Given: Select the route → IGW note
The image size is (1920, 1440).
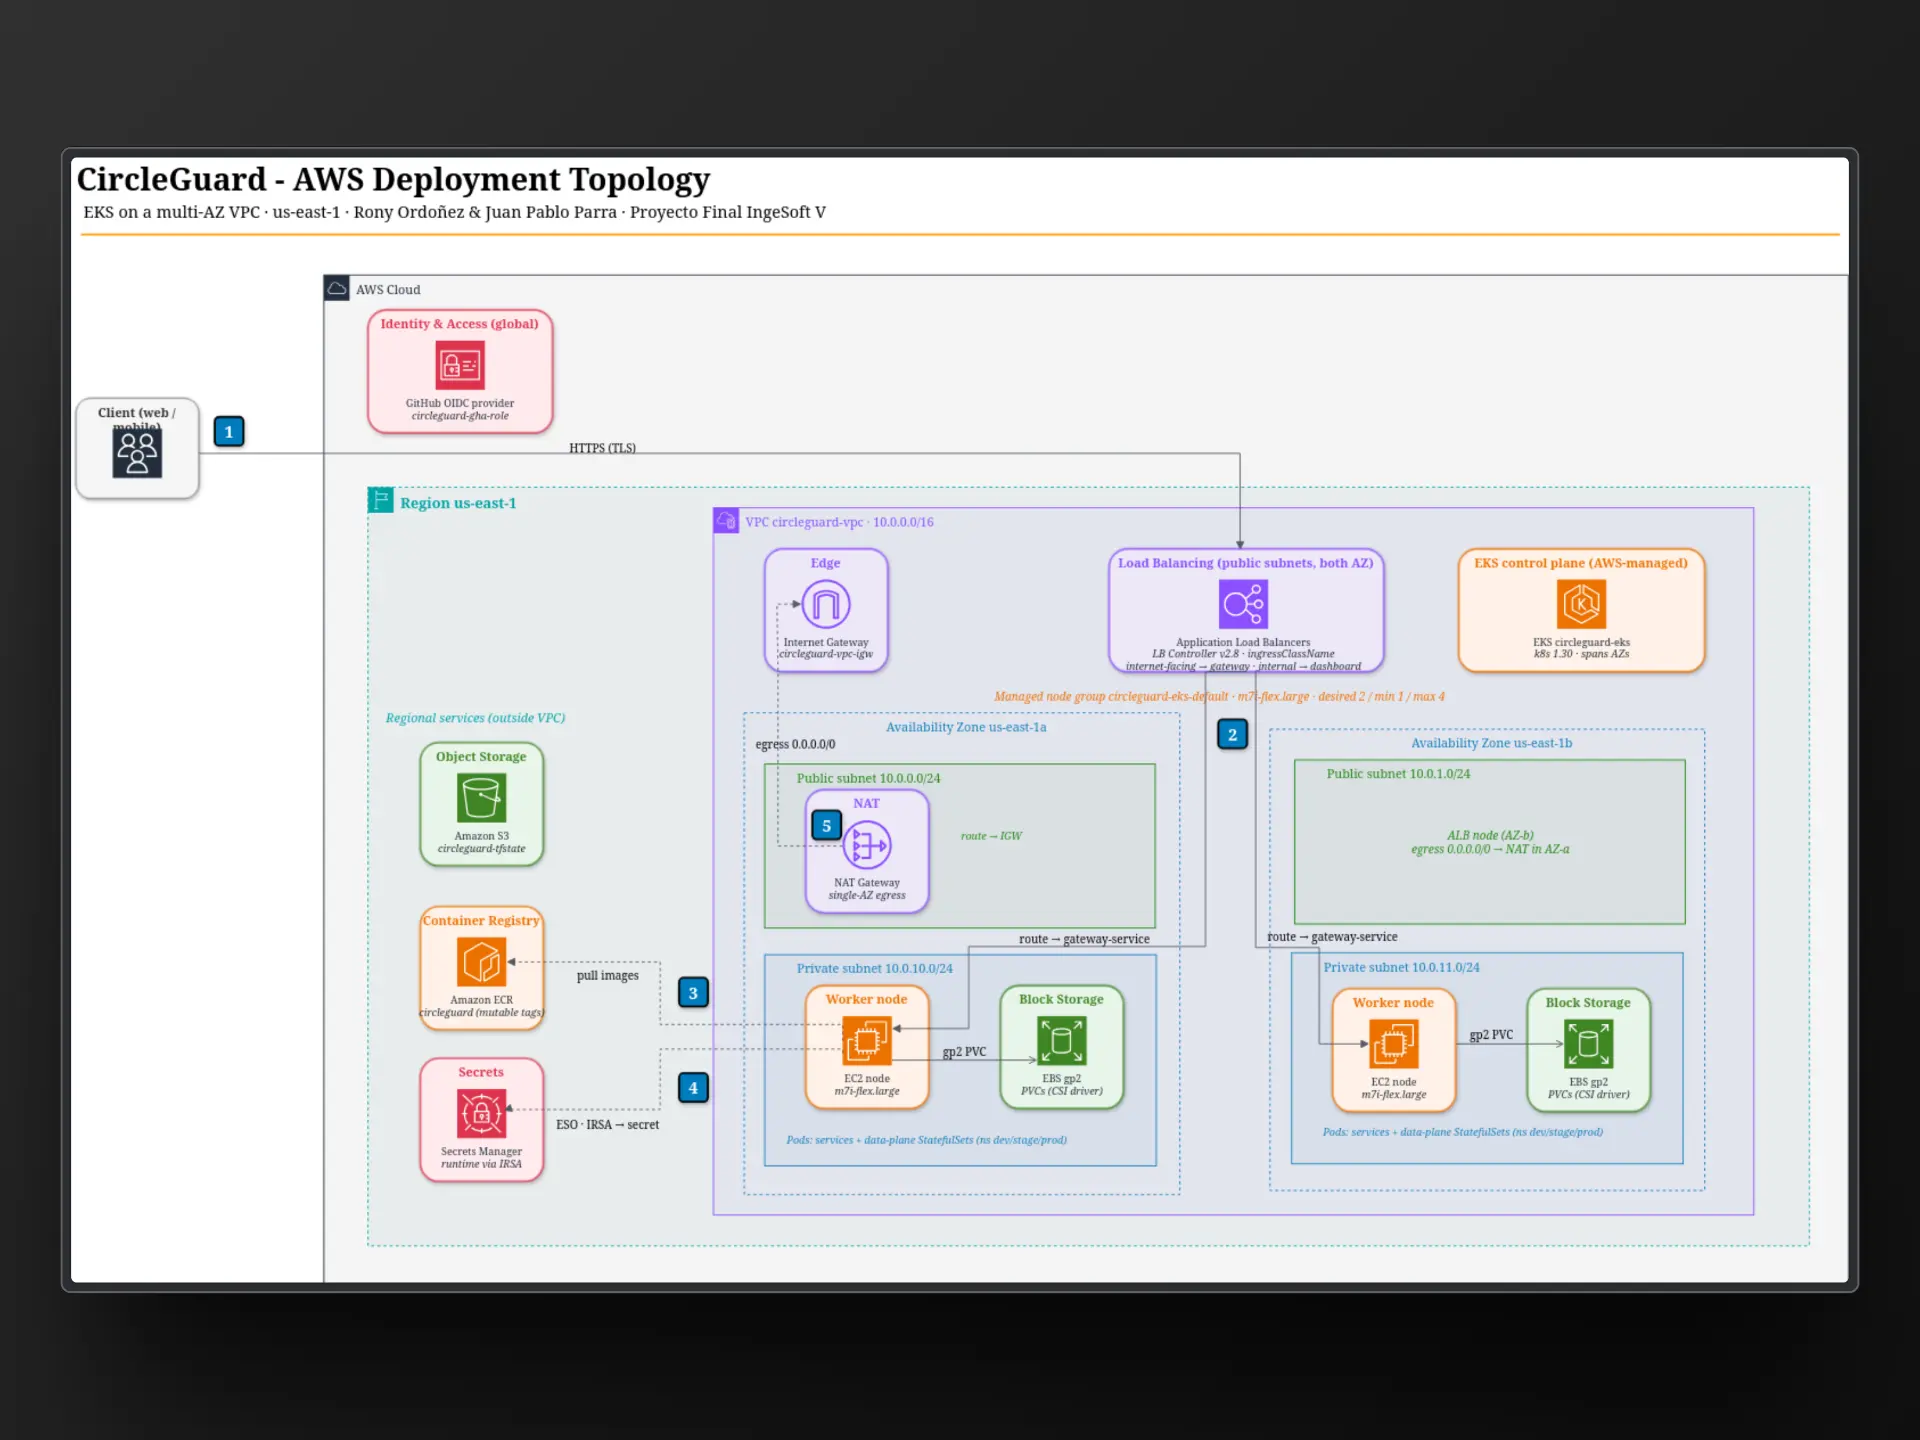Looking at the screenshot, I should click(991, 836).
